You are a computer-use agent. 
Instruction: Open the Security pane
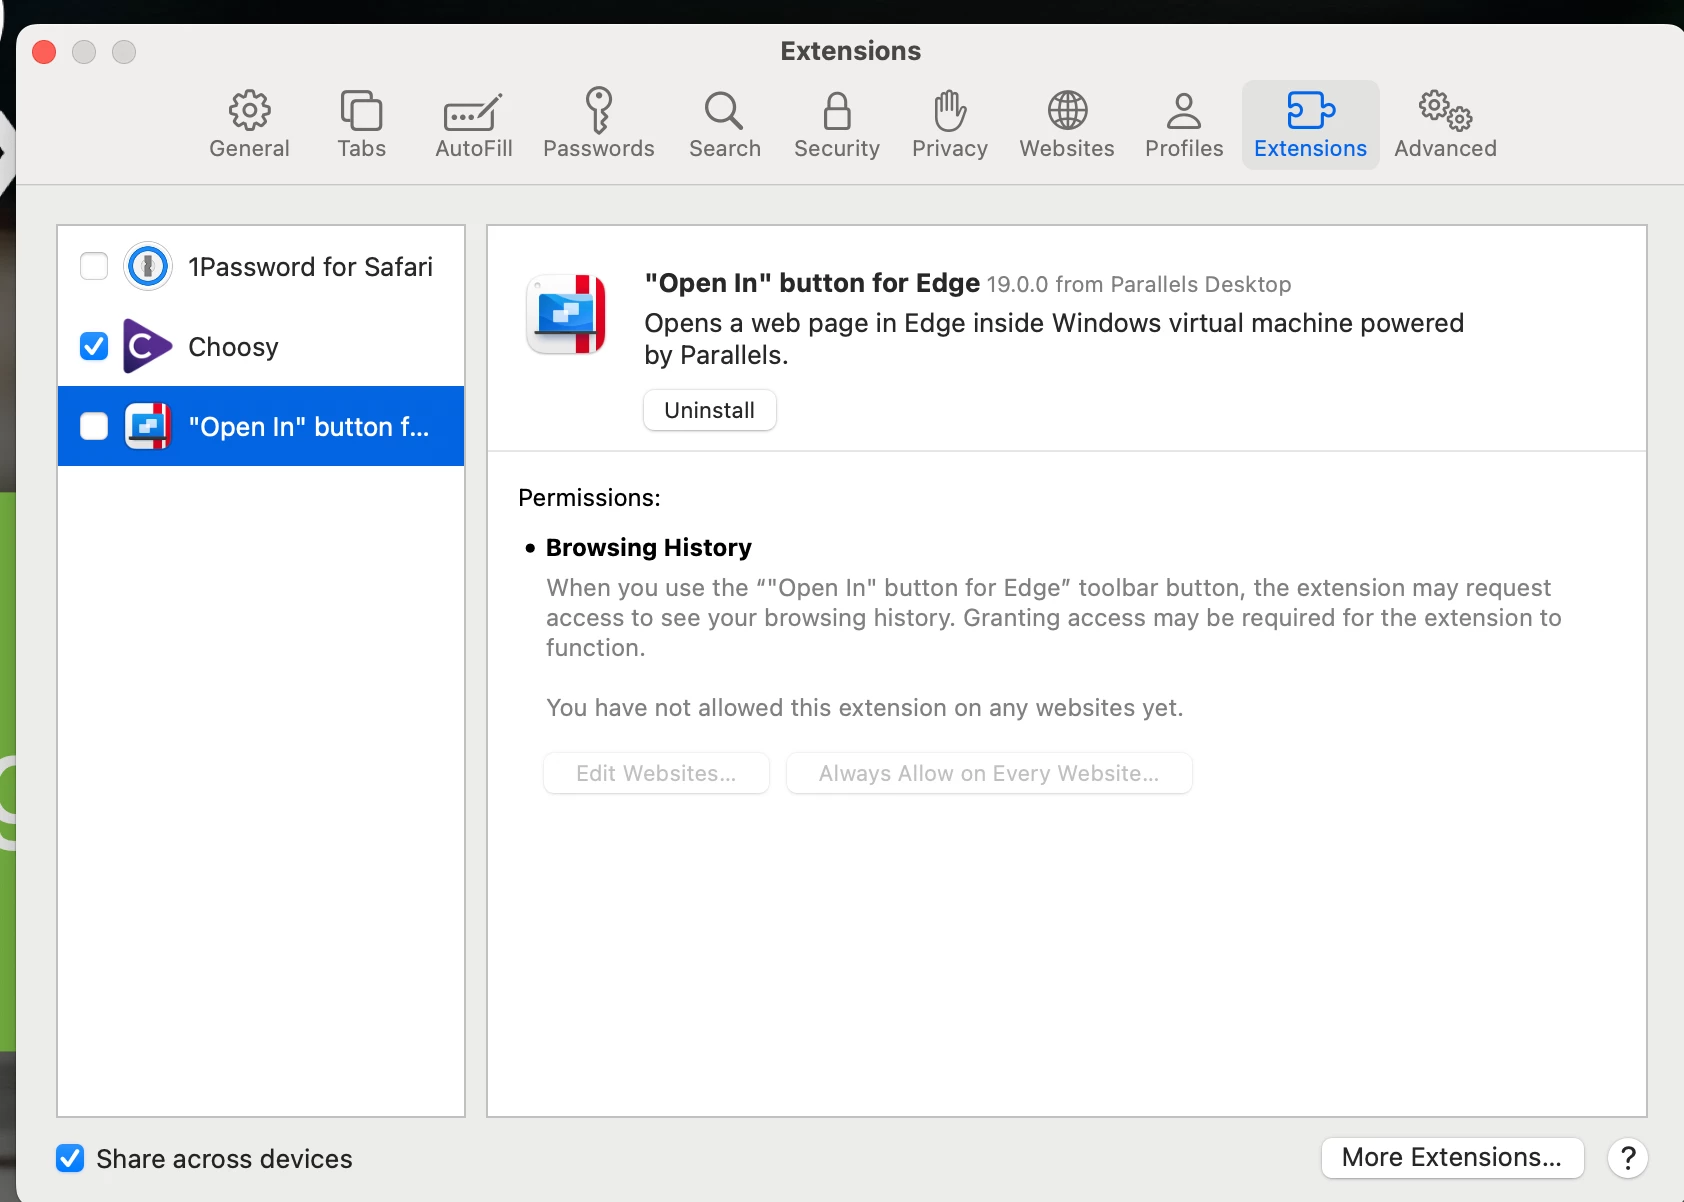click(837, 125)
